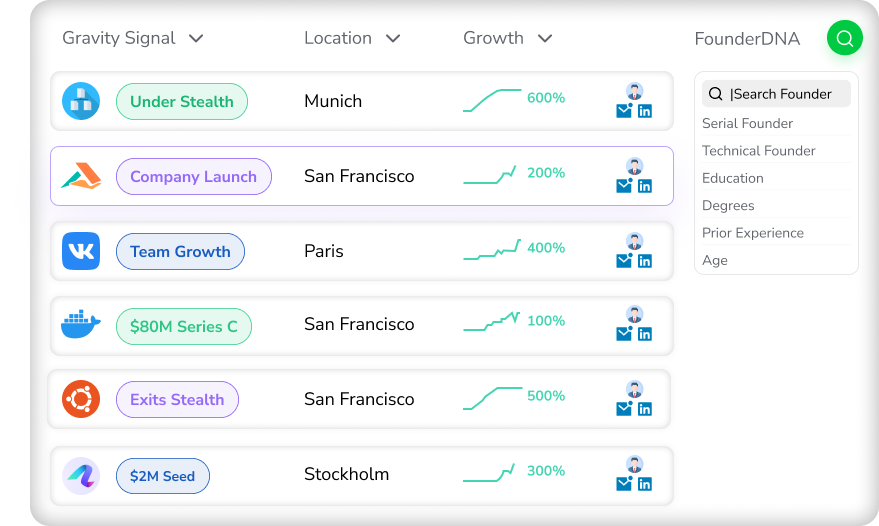Click the Docker whale logo
Screen dimensions: 879x526
(81, 325)
